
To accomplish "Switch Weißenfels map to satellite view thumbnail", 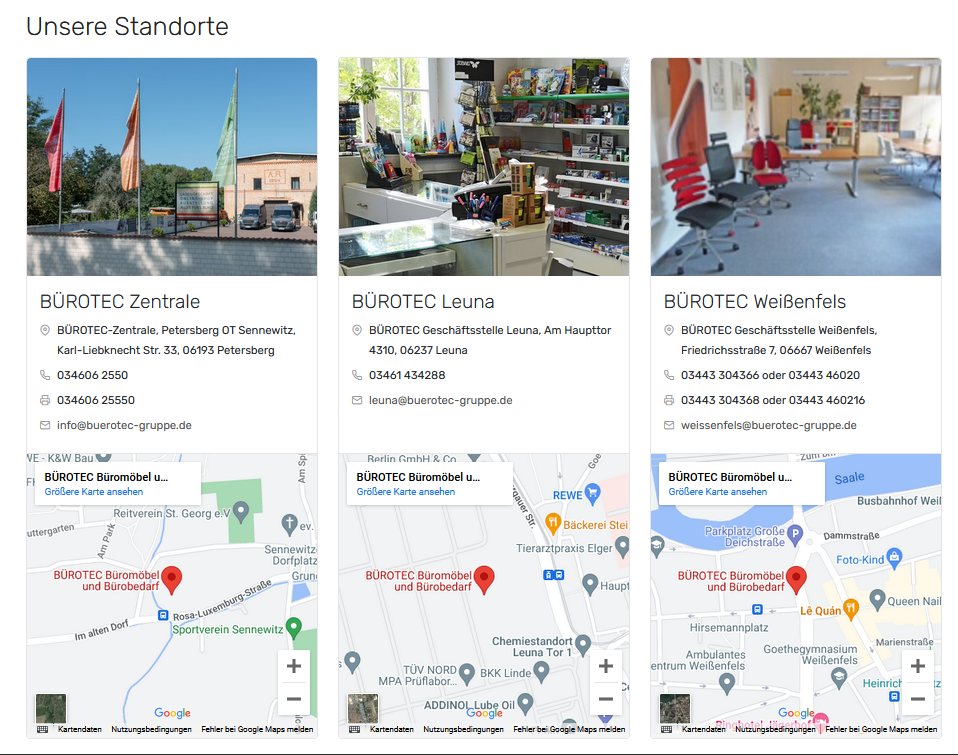I will 675,708.
